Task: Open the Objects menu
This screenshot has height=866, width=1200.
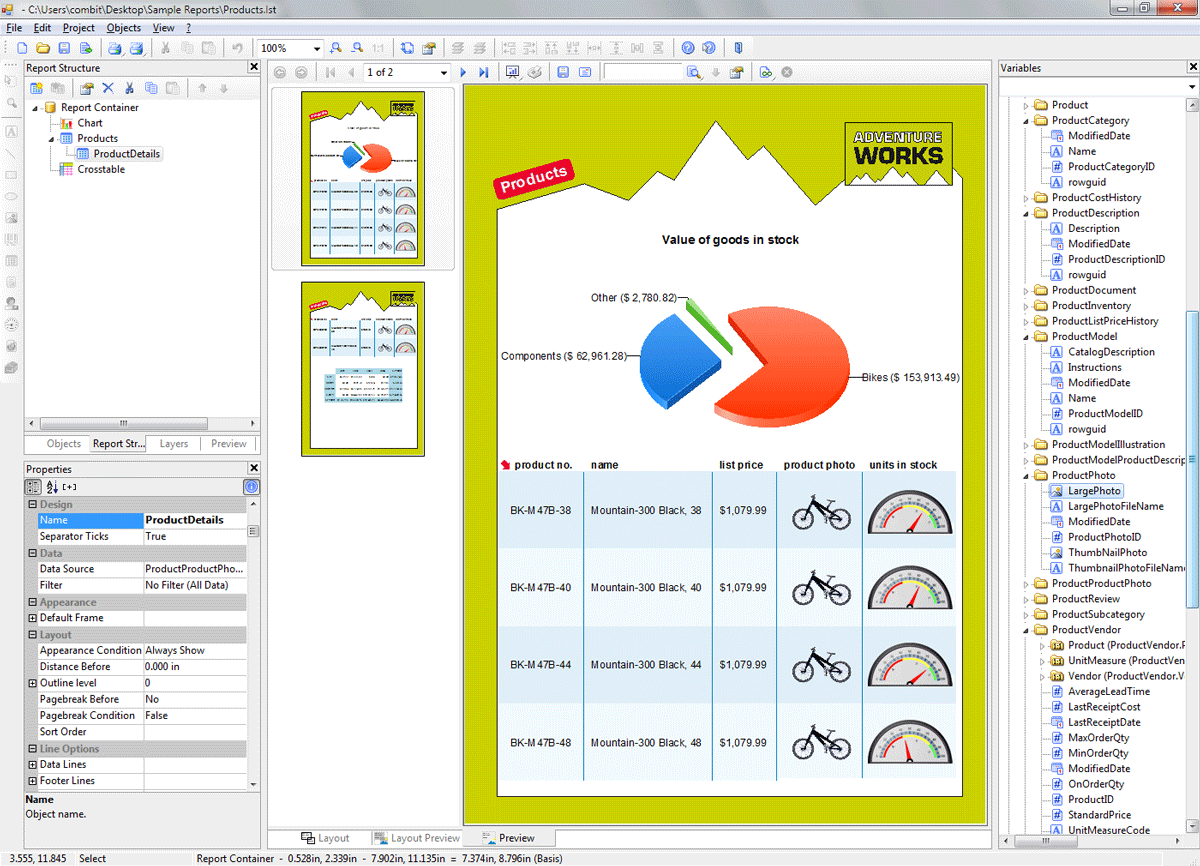Action: tap(124, 28)
